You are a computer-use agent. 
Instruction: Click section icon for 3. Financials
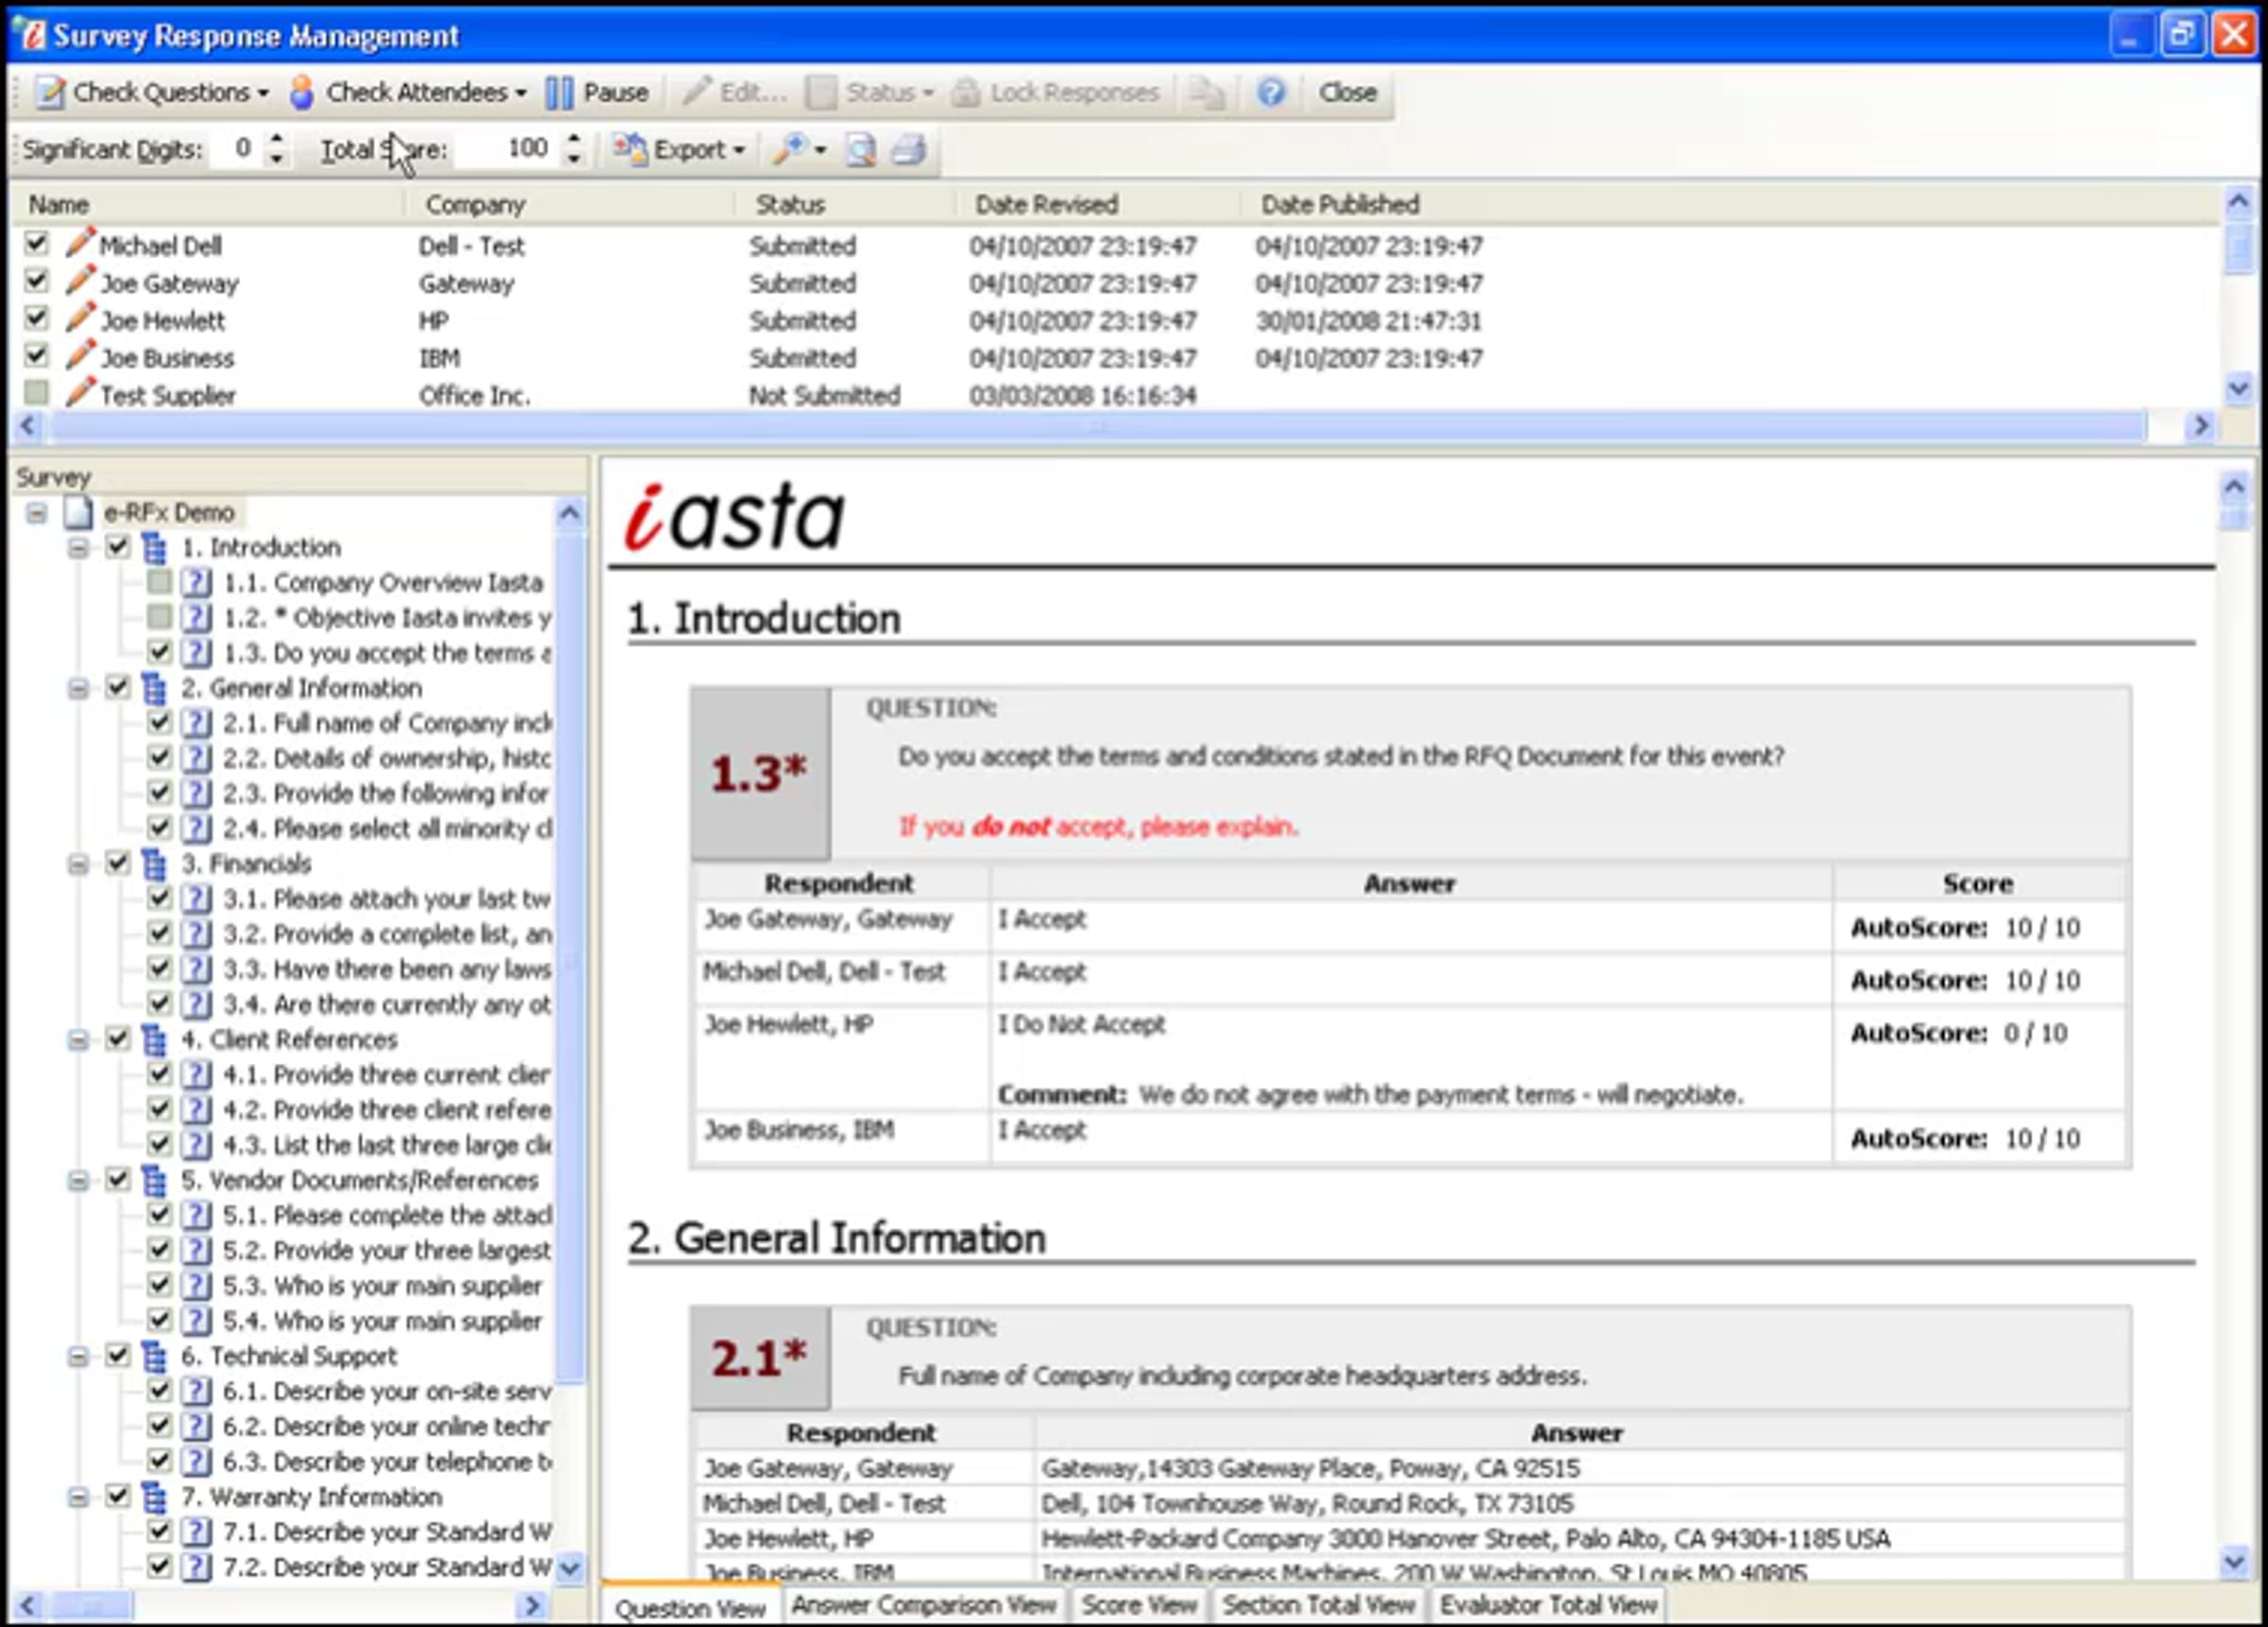[x=153, y=863]
